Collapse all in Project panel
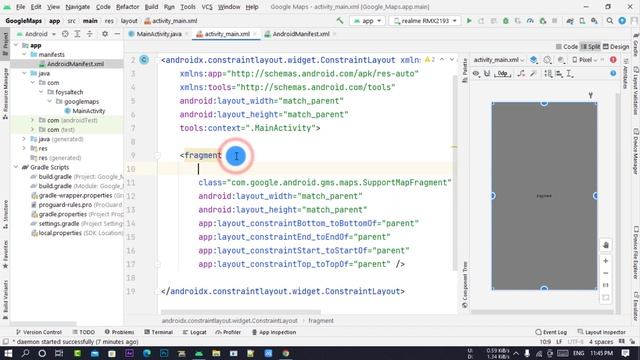 click(x=89, y=34)
